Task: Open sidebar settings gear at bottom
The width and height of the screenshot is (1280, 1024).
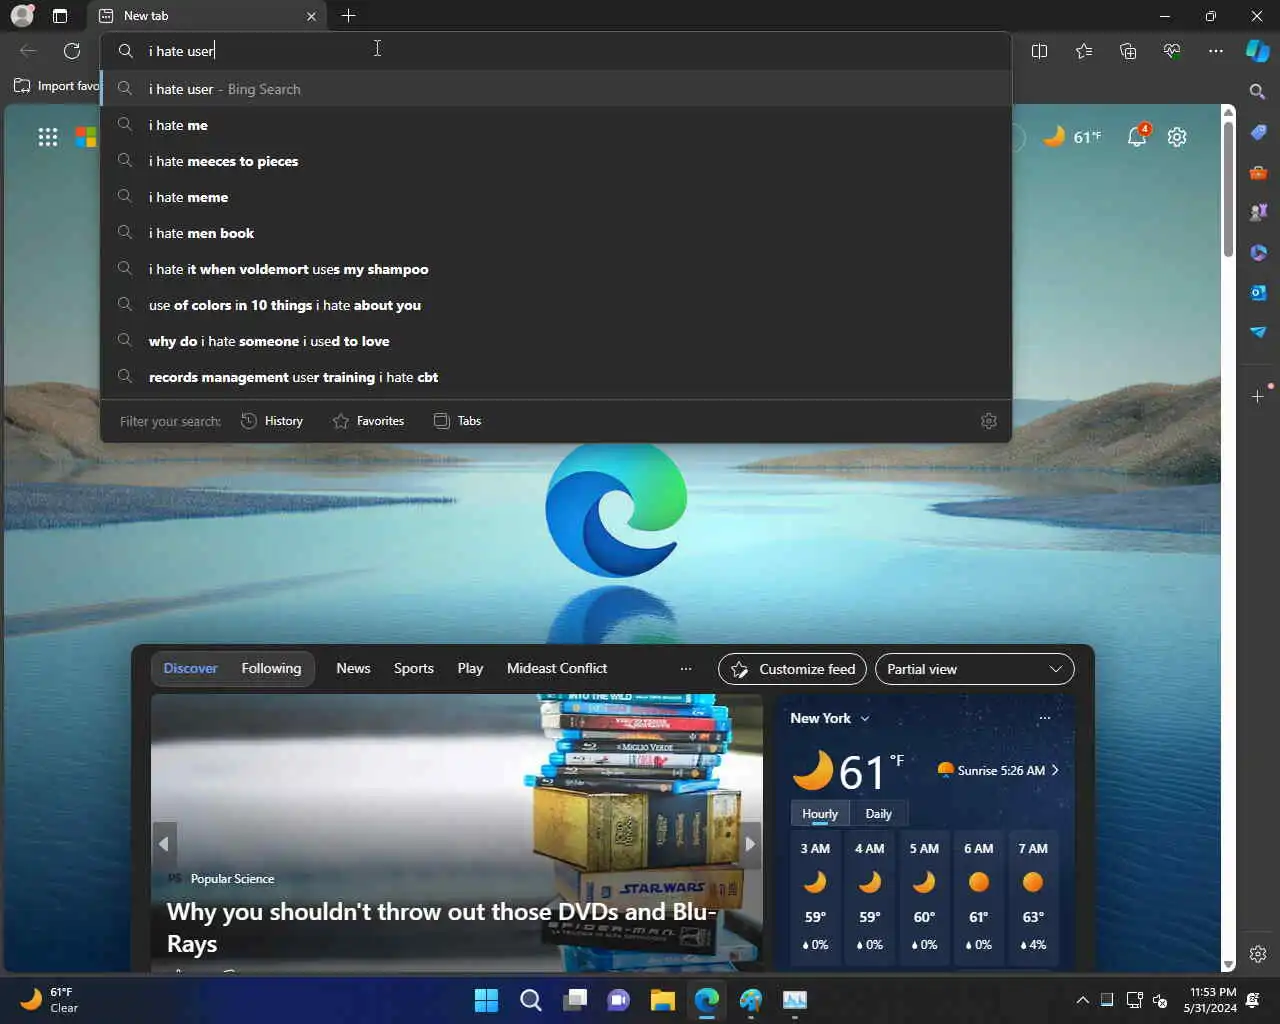Action: coord(1258,954)
